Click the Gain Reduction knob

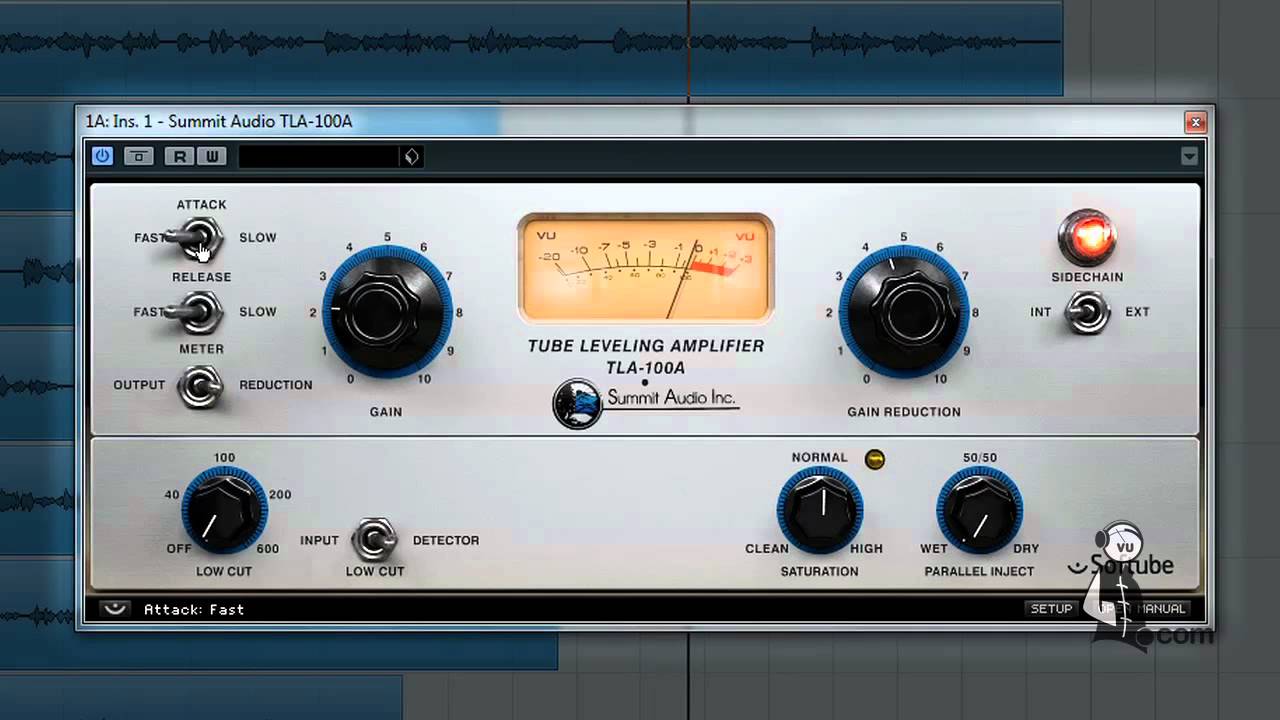[904, 312]
